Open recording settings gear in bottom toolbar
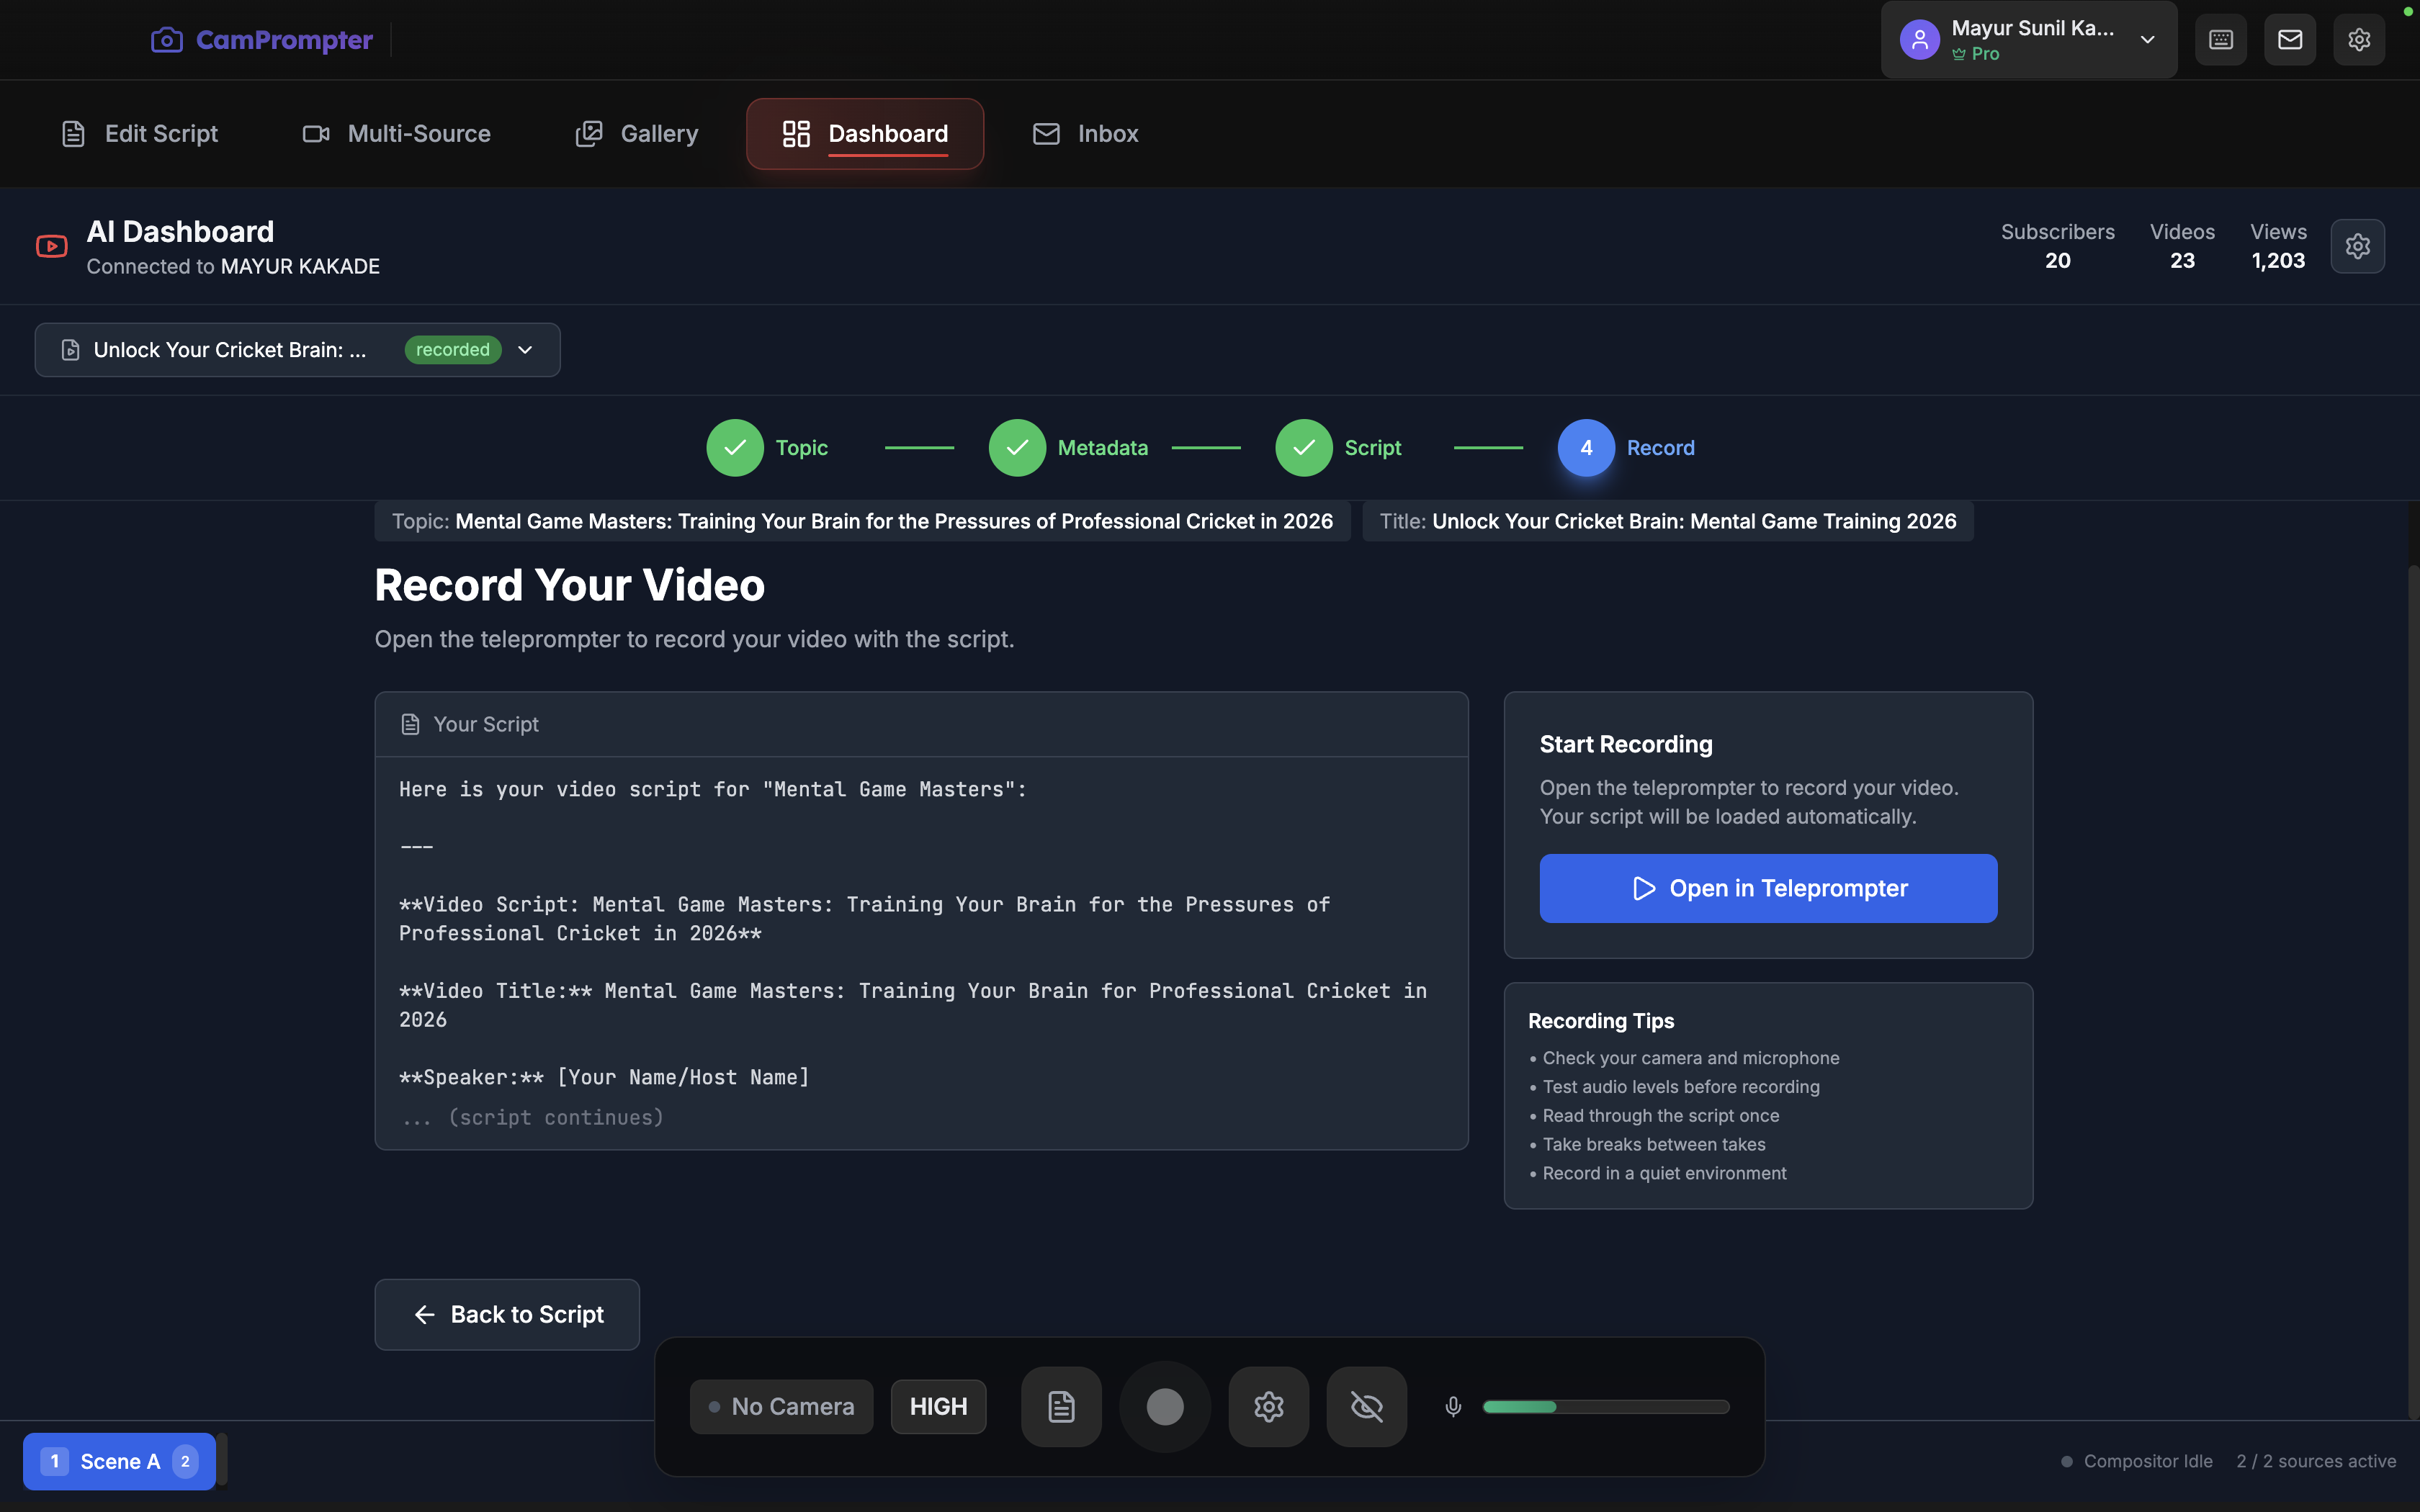 pyautogui.click(x=1268, y=1406)
